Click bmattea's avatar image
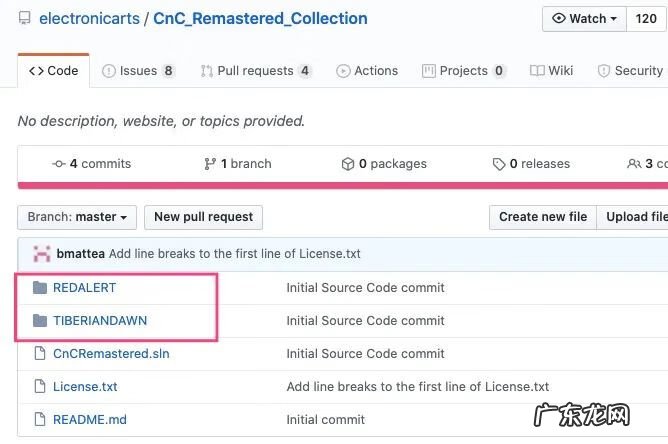This screenshot has height=444, width=668. [x=42, y=254]
